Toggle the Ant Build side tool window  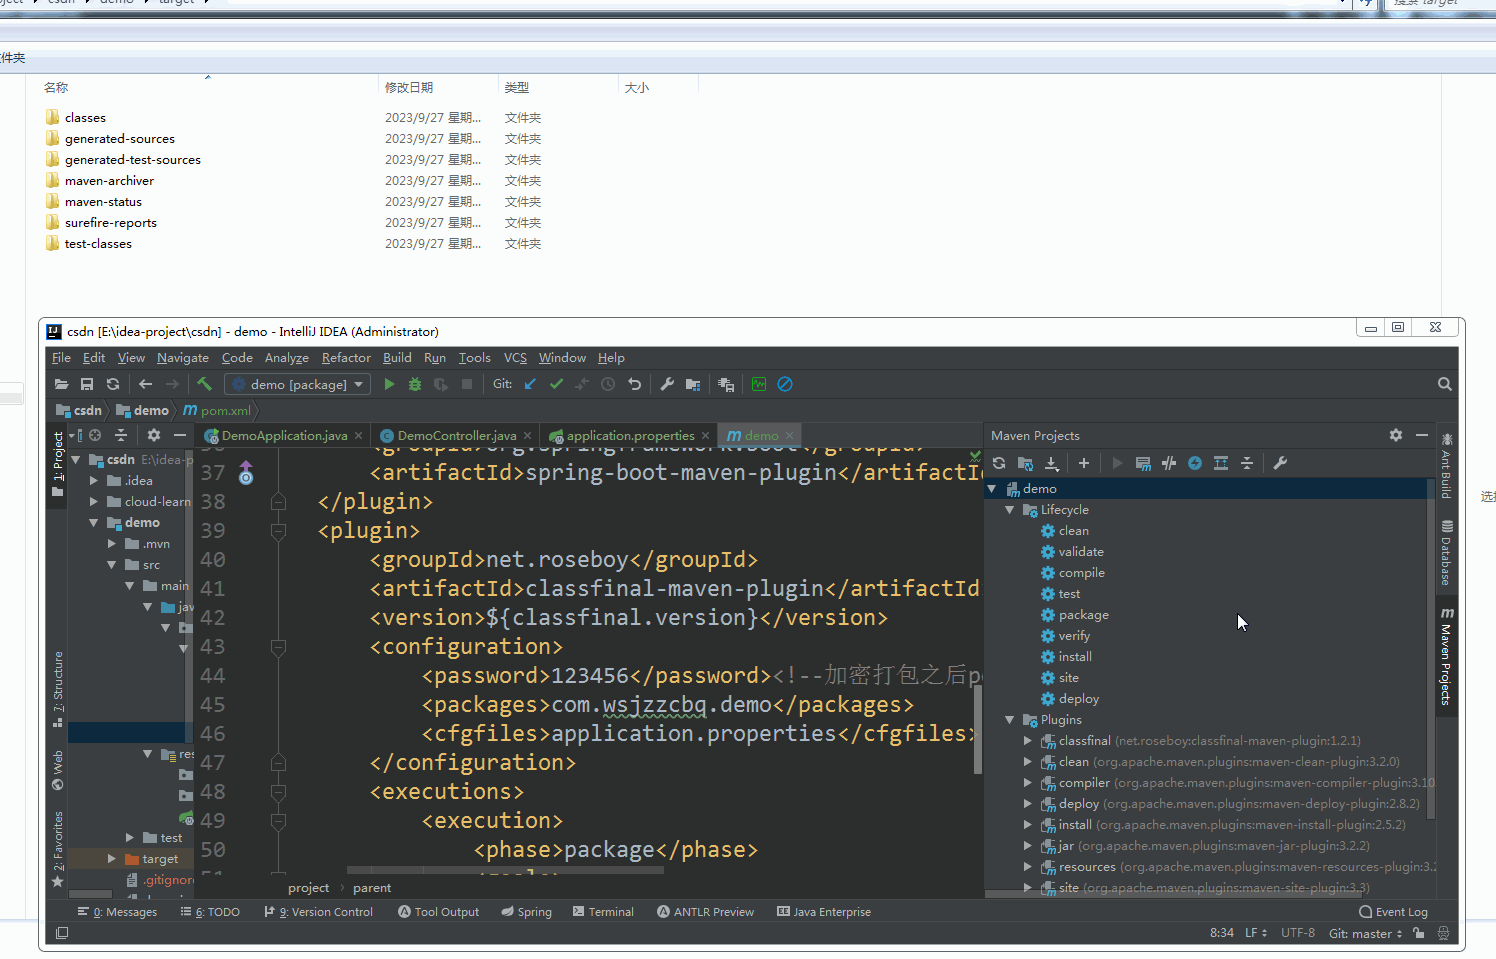click(x=1447, y=466)
